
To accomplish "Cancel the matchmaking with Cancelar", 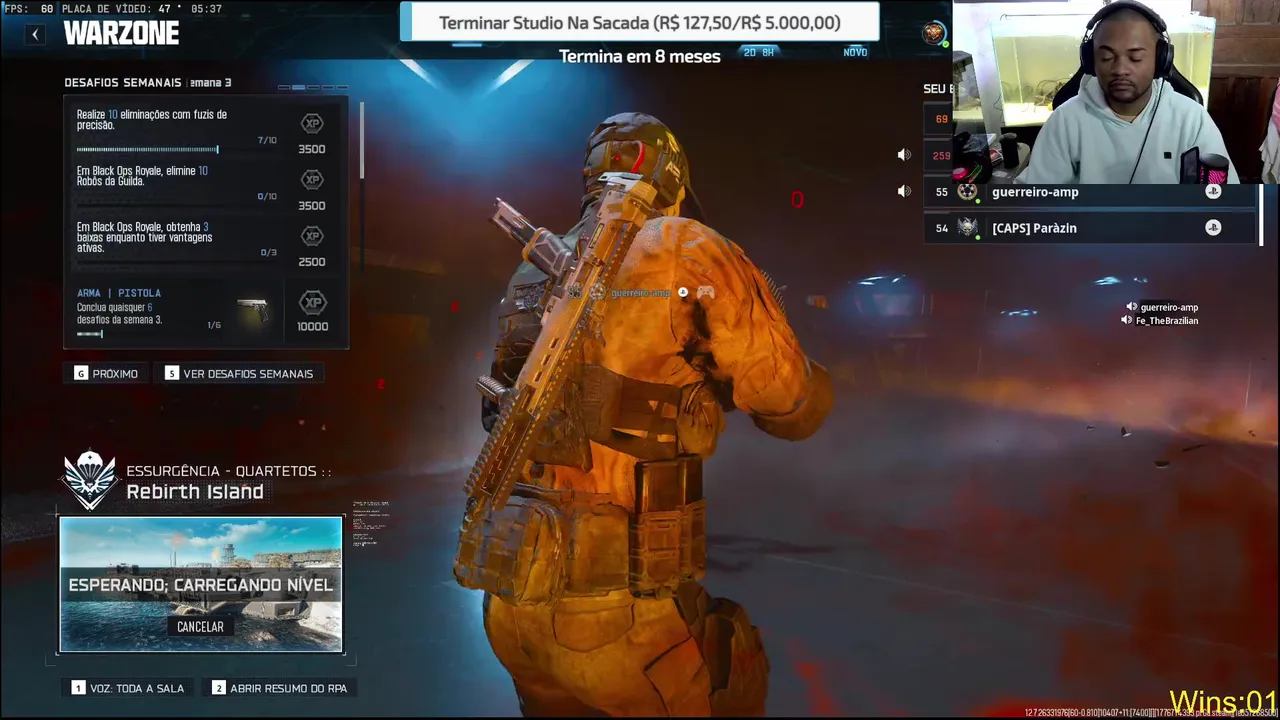I will (200, 627).
